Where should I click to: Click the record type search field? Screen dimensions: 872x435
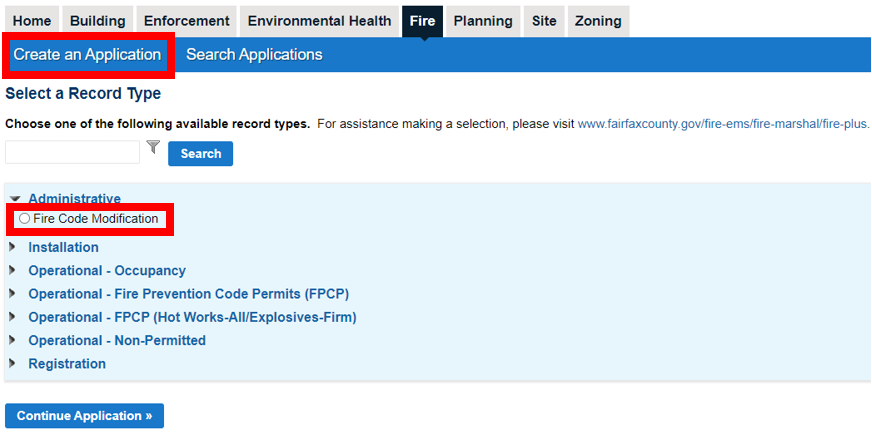(72, 152)
